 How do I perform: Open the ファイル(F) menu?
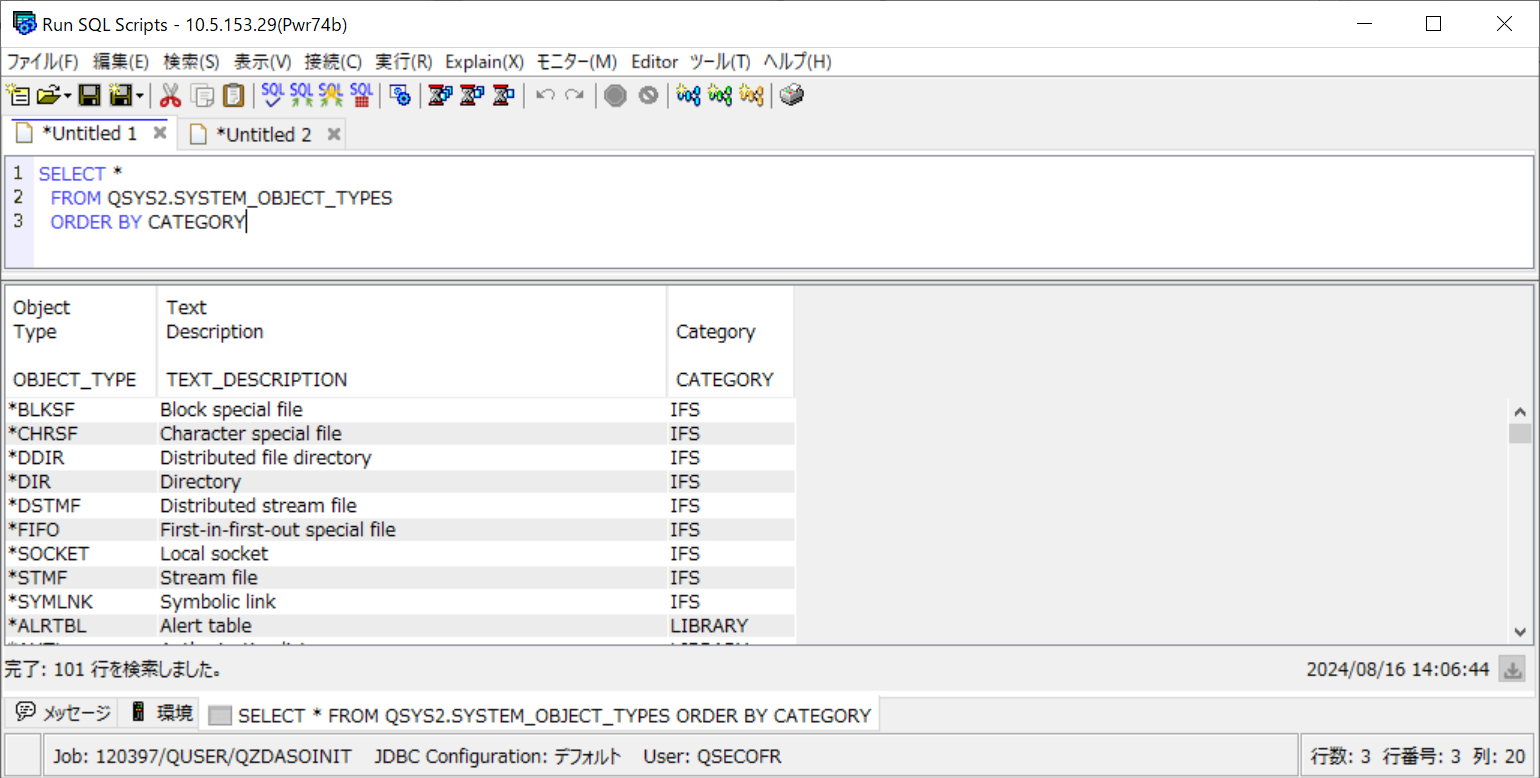click(x=42, y=62)
